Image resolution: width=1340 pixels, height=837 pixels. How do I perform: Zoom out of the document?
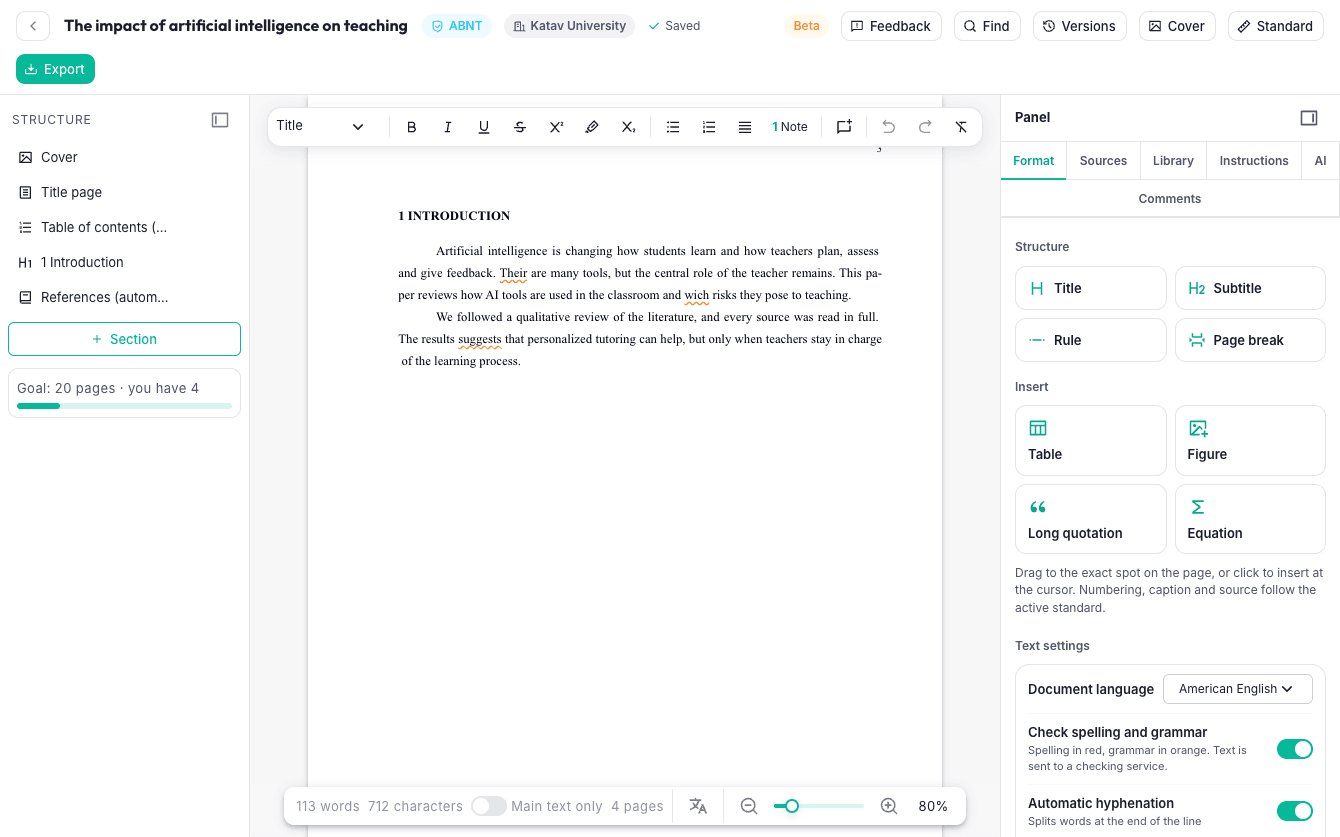(748, 806)
